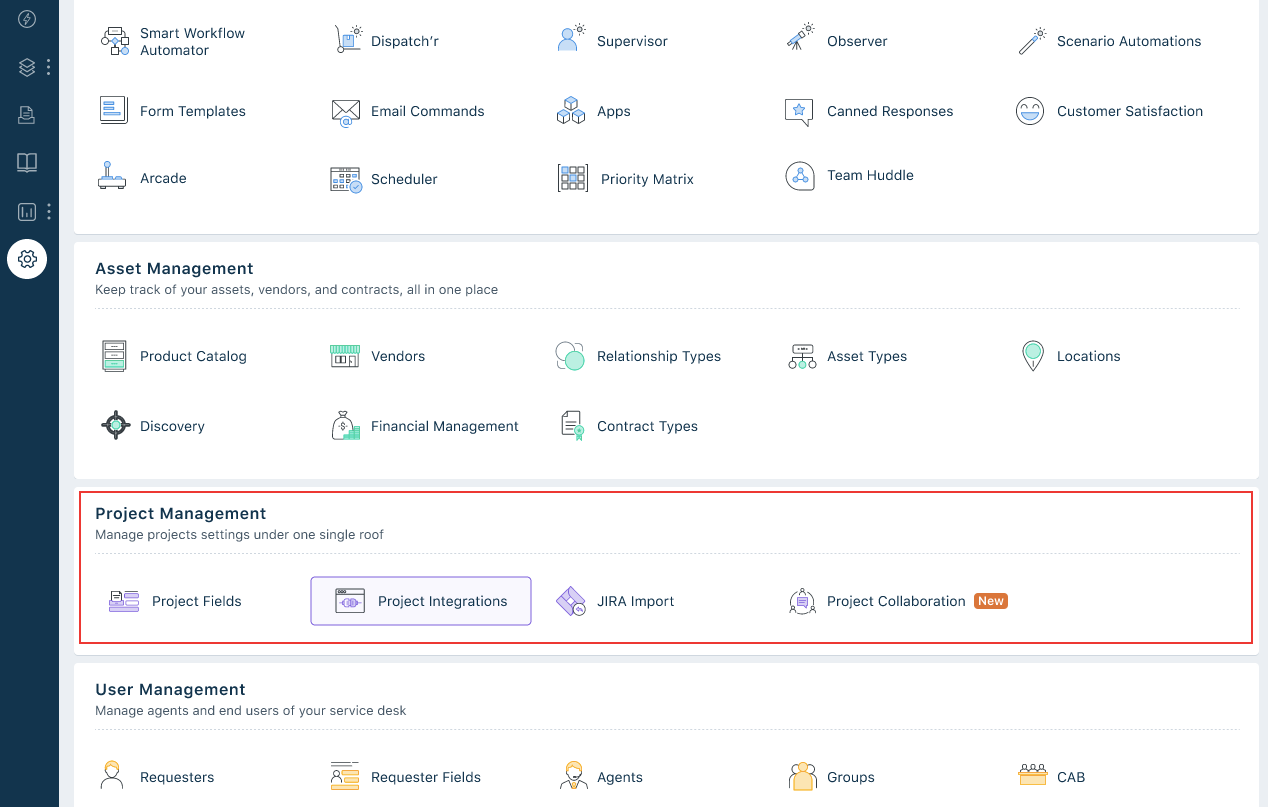Expand the reports icon's three-dot menu
Screen dimensions: 1268x807
coord(49,211)
